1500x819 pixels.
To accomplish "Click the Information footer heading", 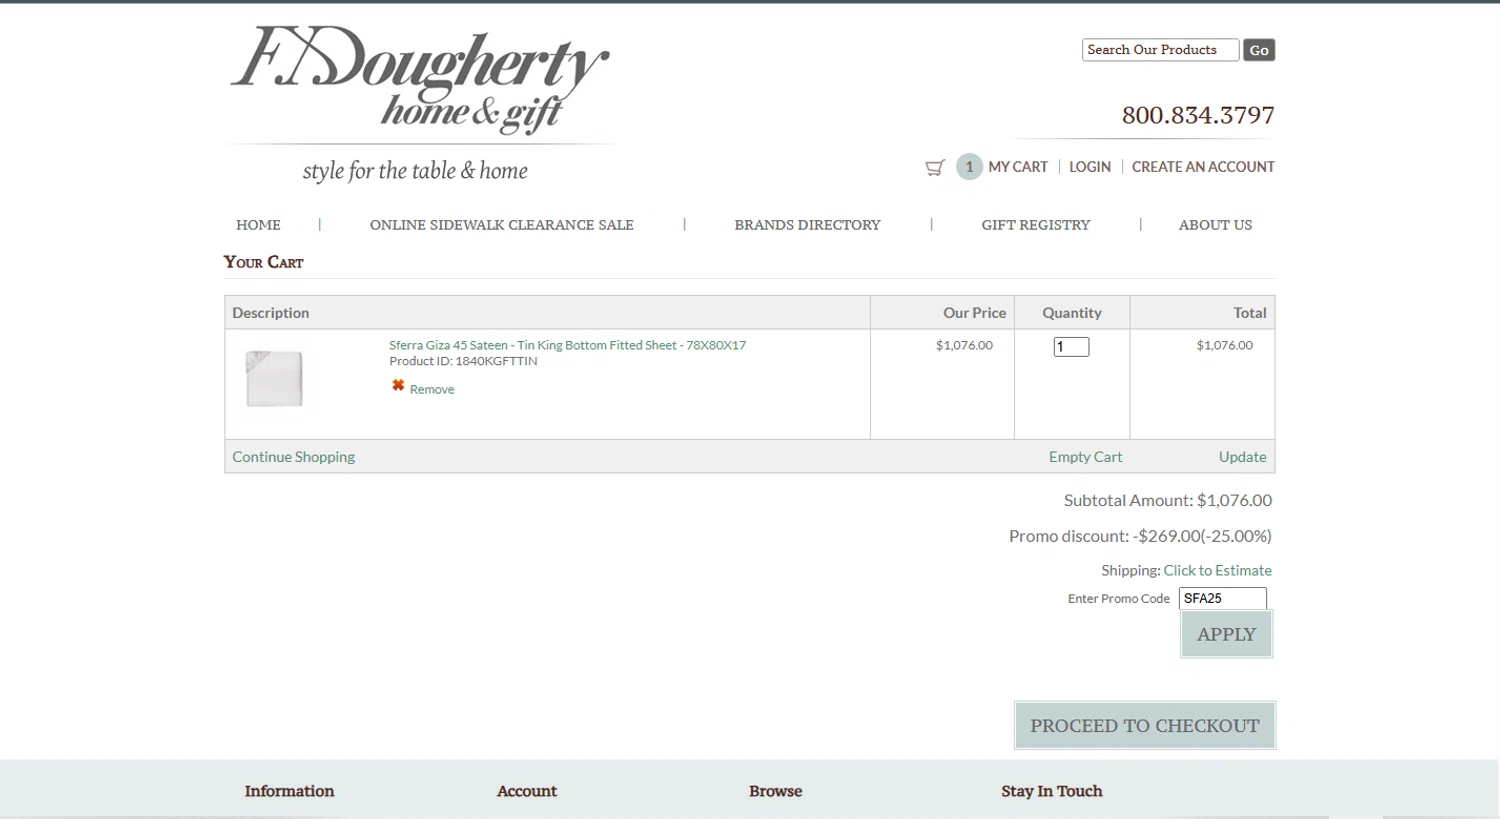I will click(290, 791).
